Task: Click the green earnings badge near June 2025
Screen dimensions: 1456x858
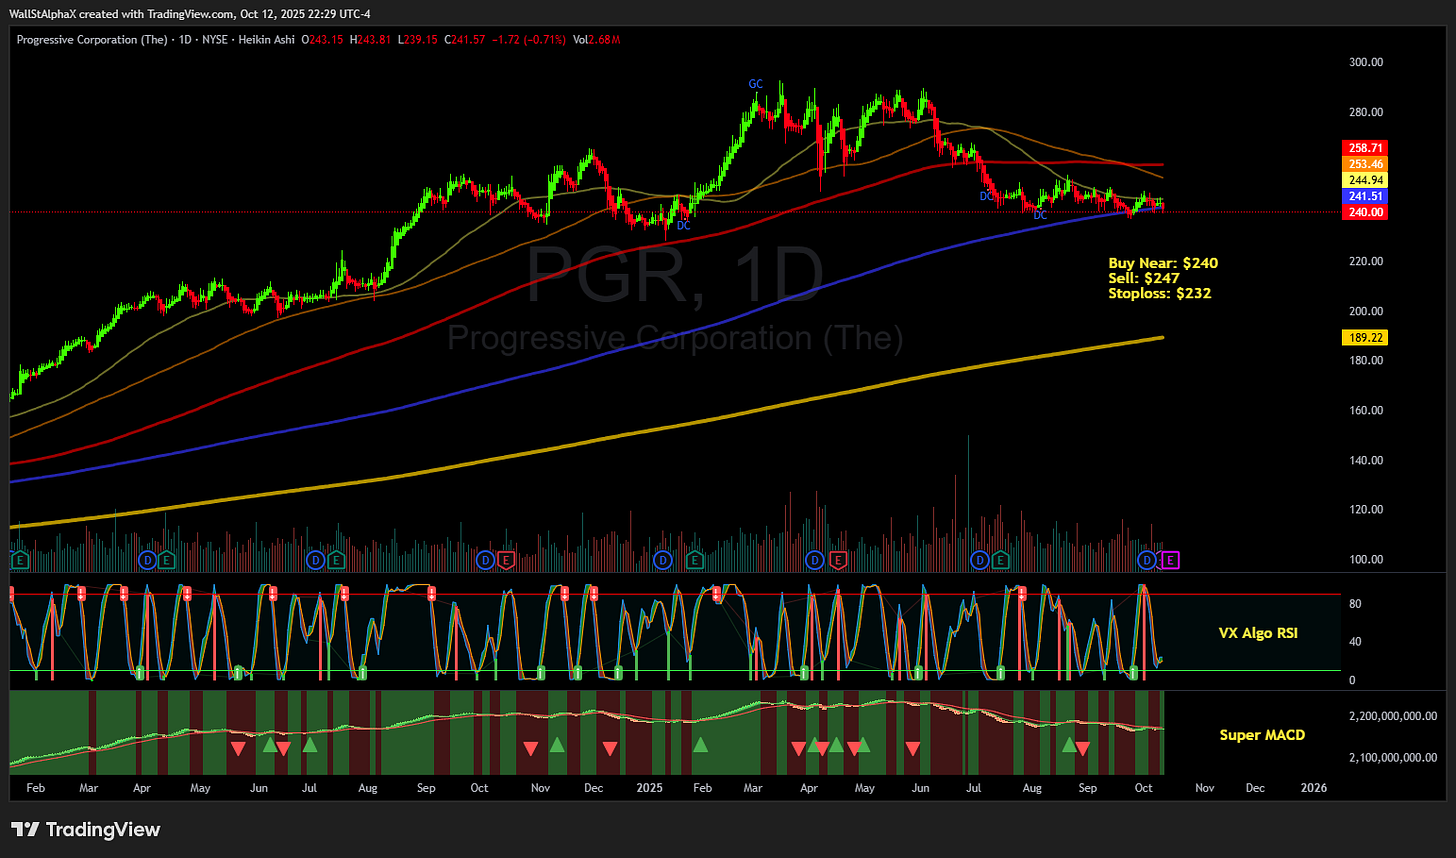Action: coord(1000,561)
